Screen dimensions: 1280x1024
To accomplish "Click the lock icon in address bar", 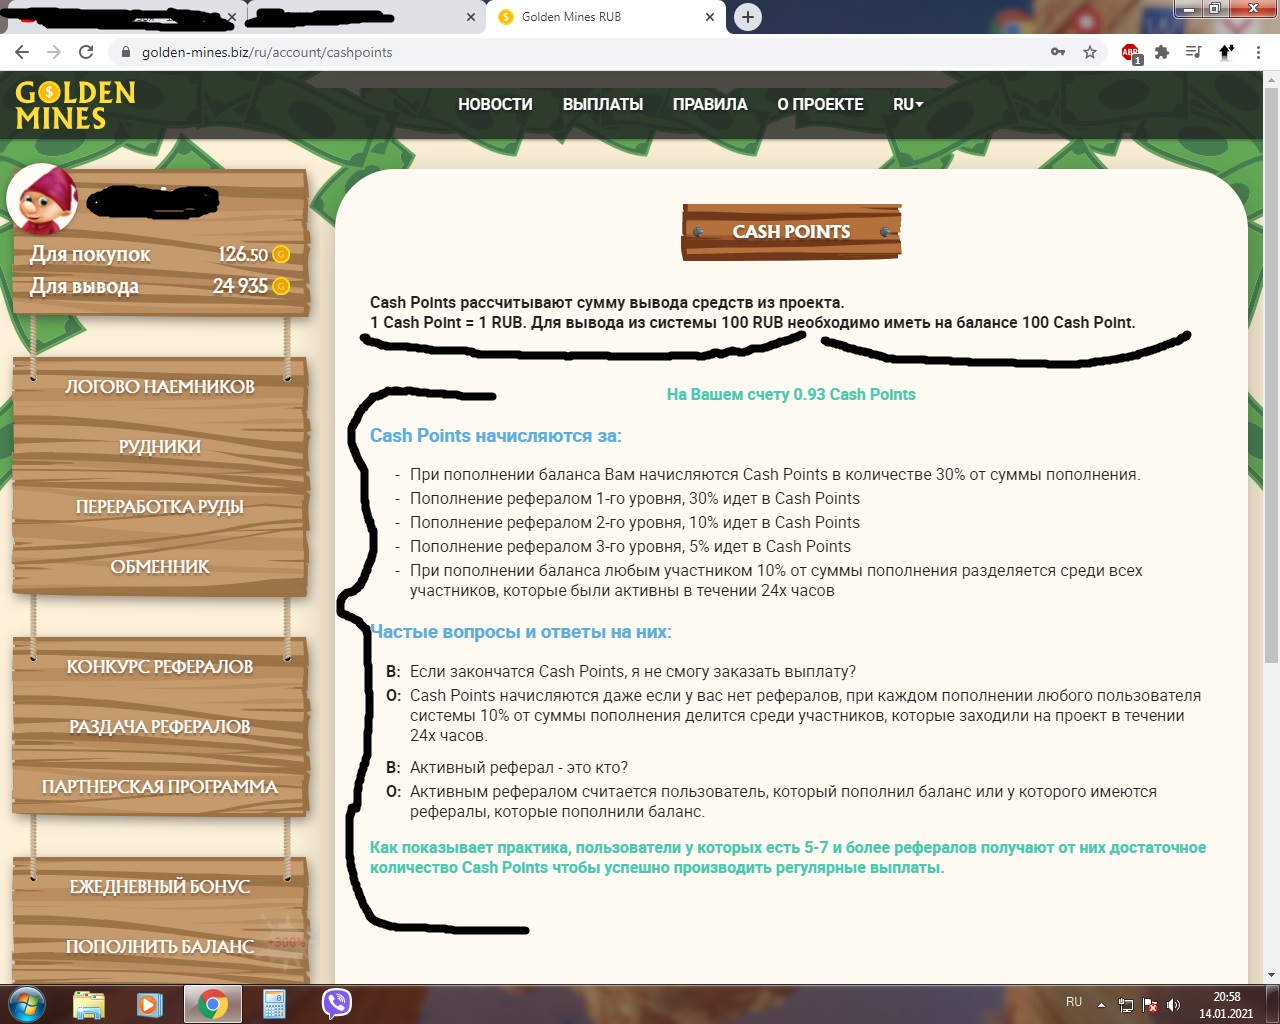I will click(126, 52).
